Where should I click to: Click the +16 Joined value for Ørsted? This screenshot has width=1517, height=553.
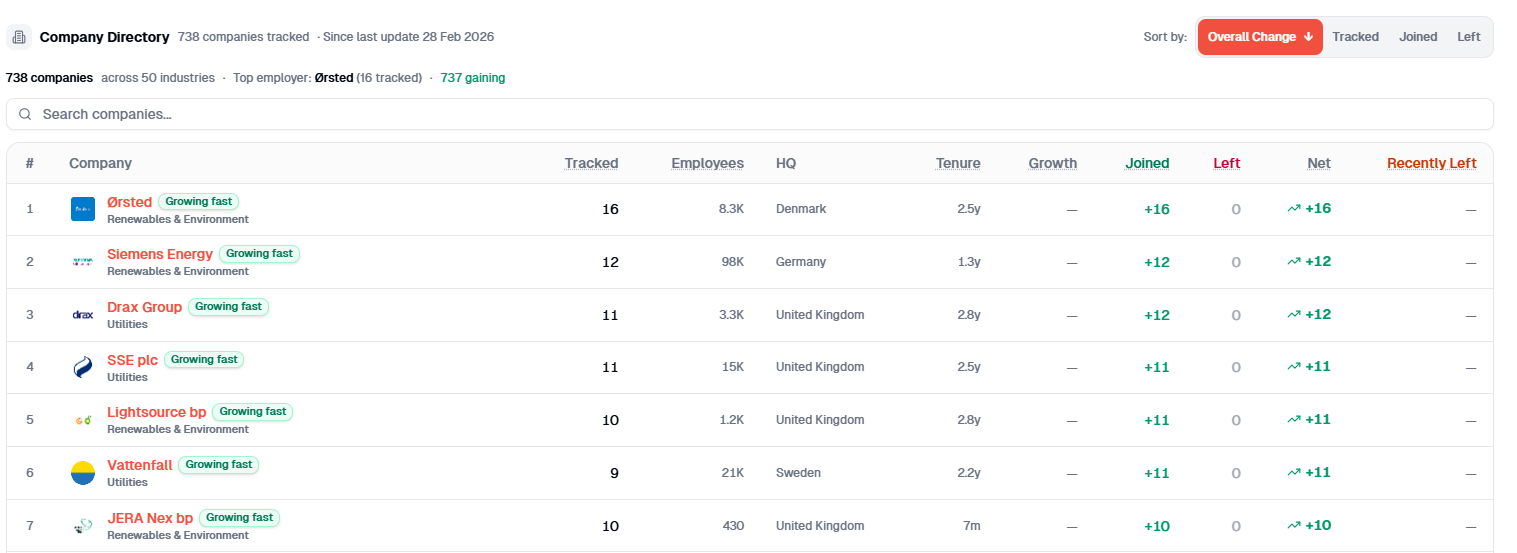1157,209
